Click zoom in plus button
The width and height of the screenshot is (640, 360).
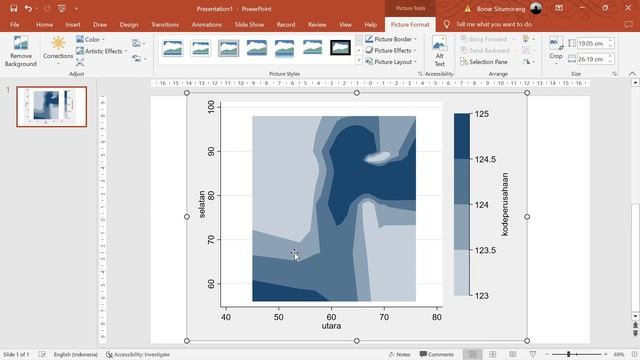click(x=606, y=354)
